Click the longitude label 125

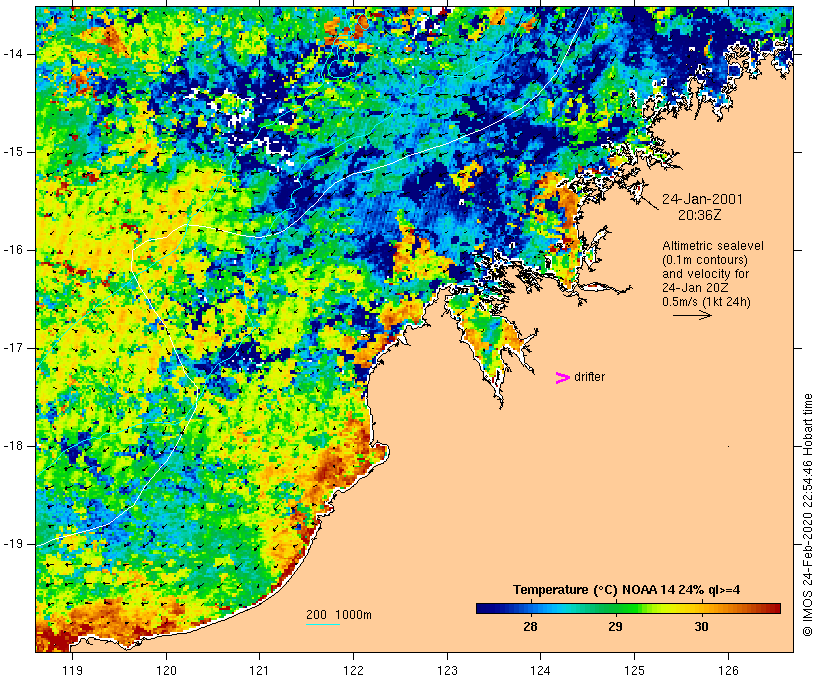point(634,670)
